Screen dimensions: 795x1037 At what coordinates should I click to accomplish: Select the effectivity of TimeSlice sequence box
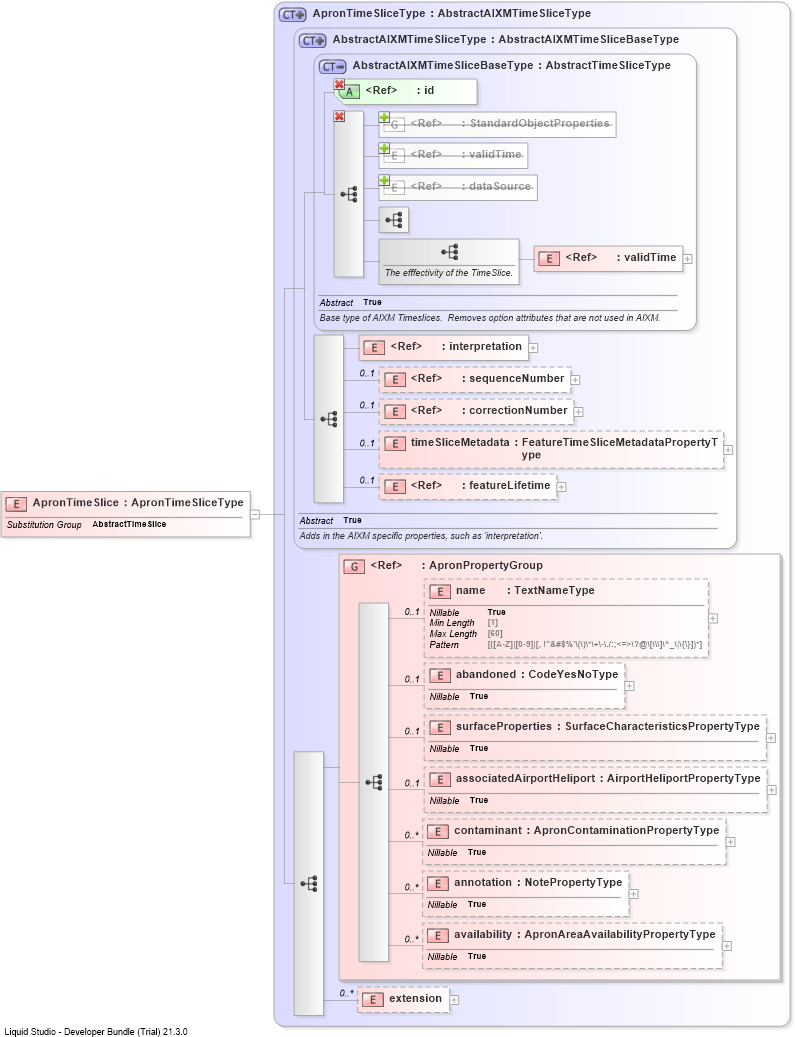coord(449,261)
